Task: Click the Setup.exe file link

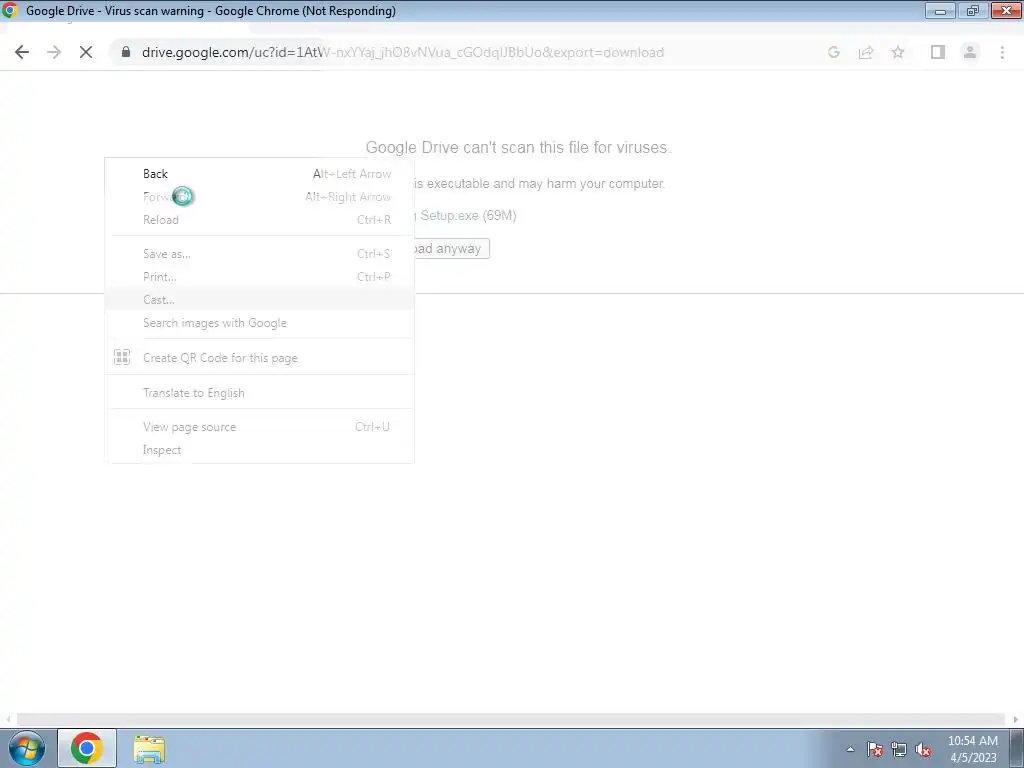Action: pos(449,216)
